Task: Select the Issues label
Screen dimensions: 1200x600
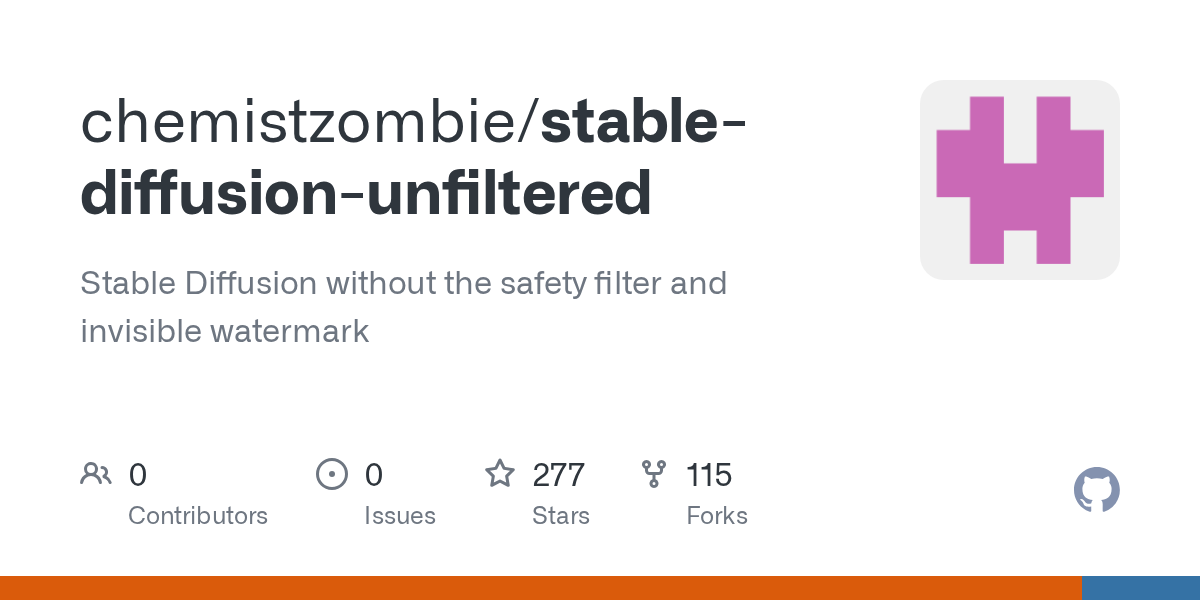Action: (x=400, y=516)
